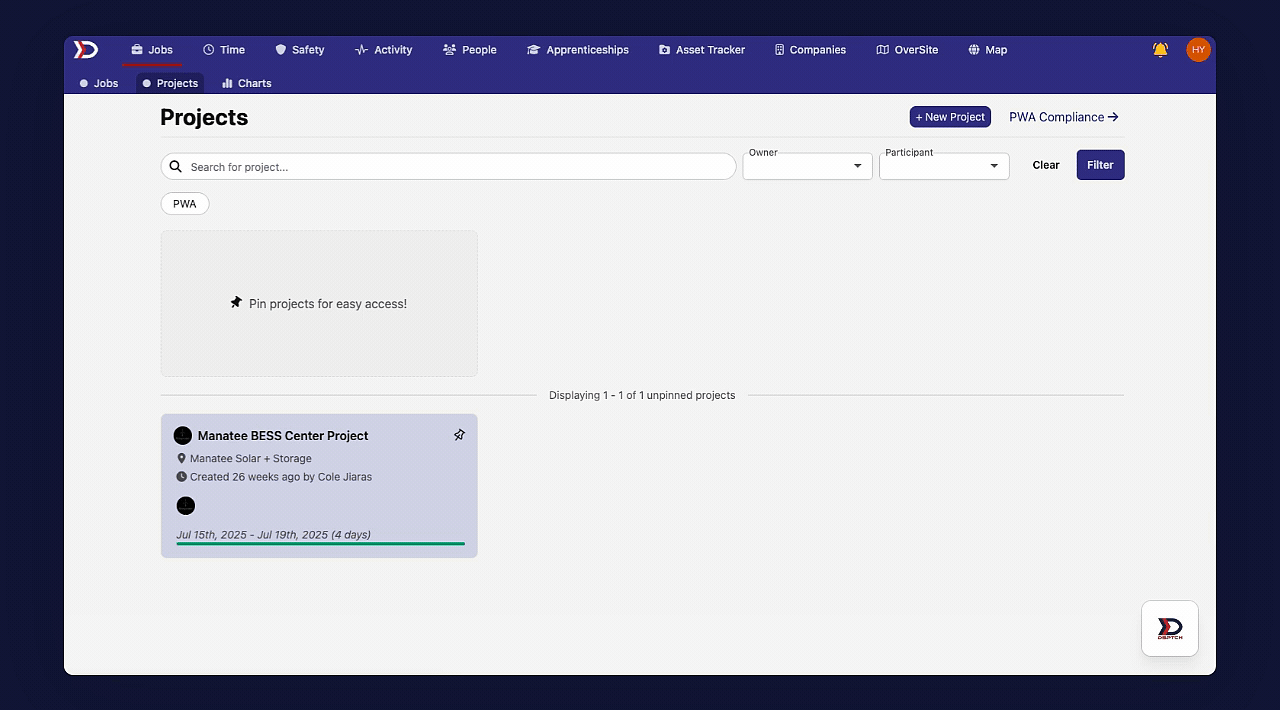Expand the Owner dropdown

click(x=807, y=166)
